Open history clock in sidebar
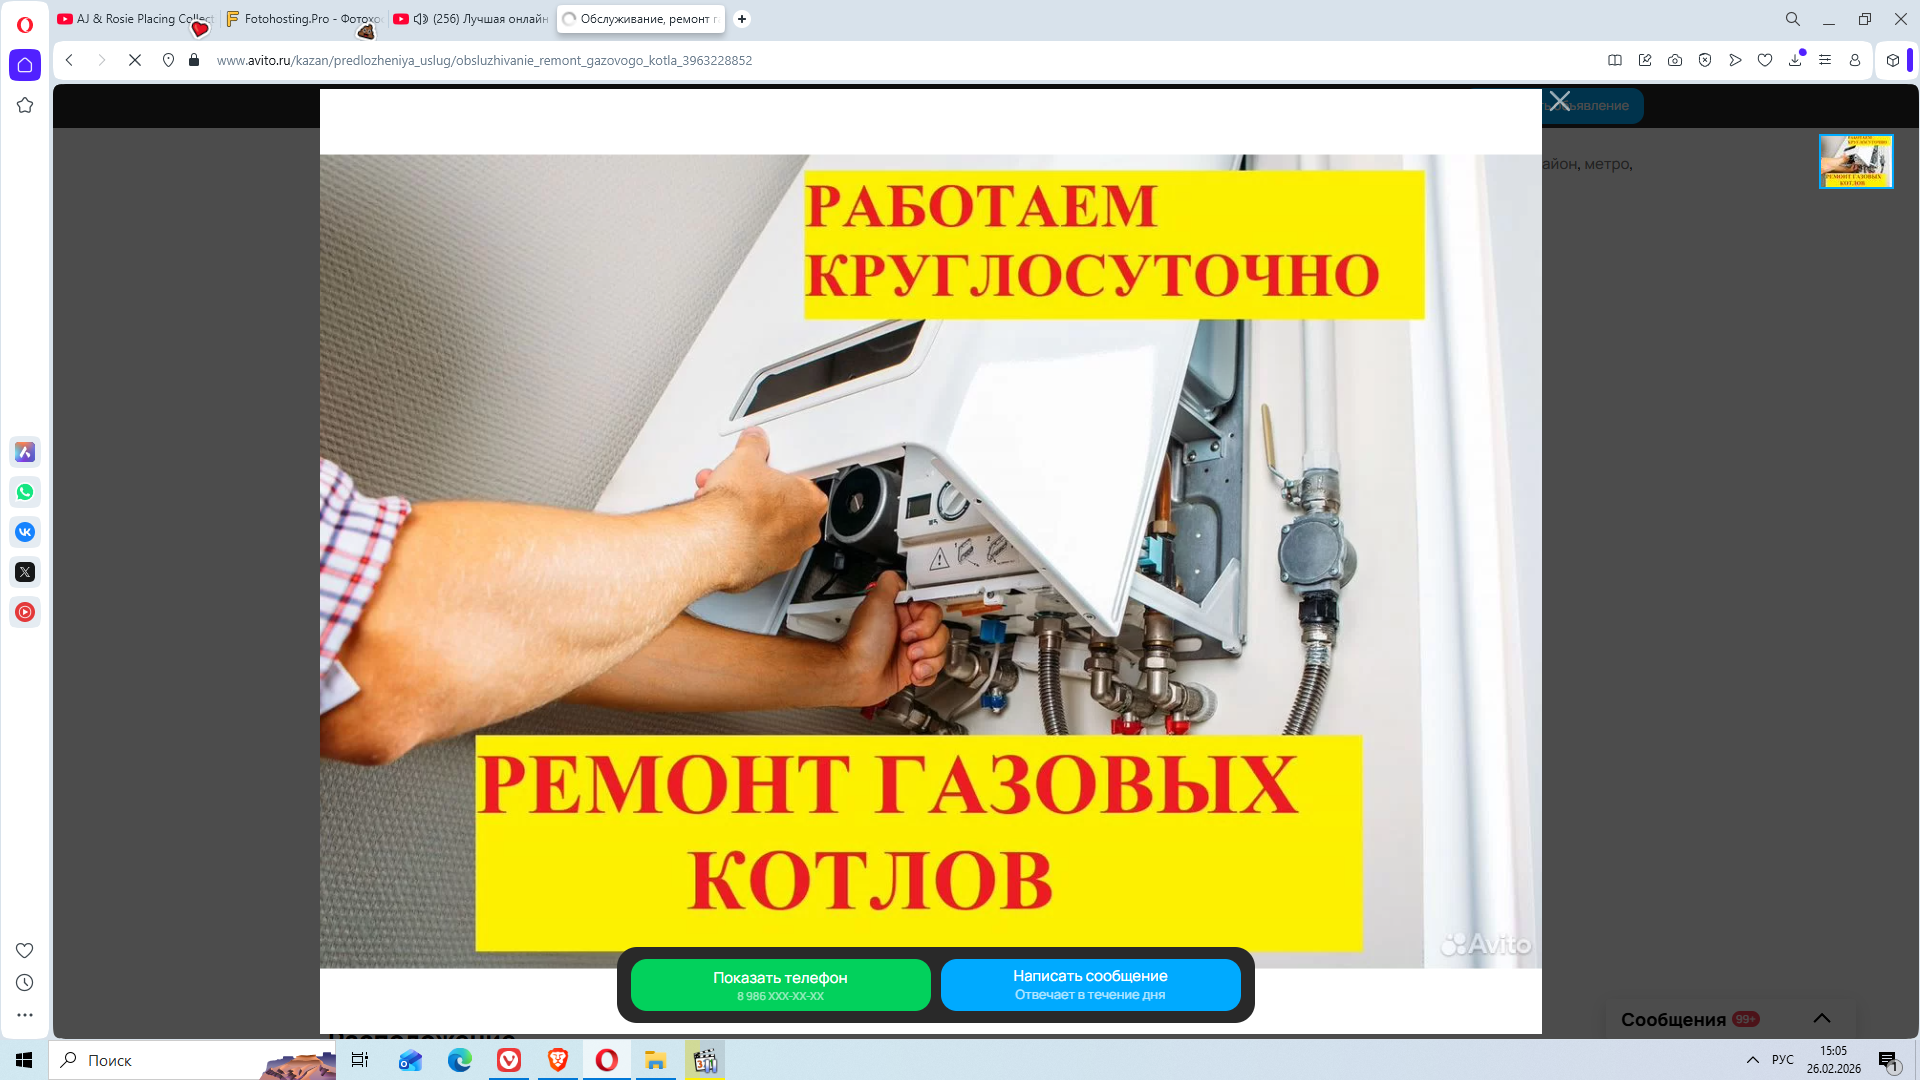This screenshot has width=1920, height=1080. pos(25,983)
